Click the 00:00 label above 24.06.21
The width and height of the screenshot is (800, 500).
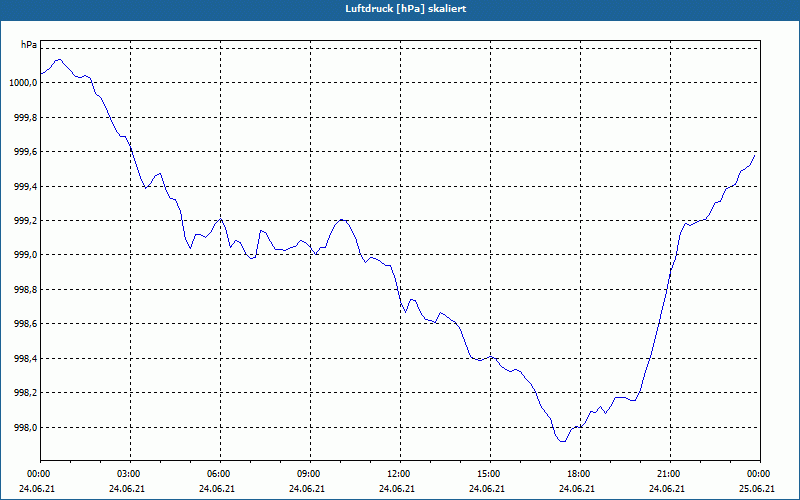37,474
